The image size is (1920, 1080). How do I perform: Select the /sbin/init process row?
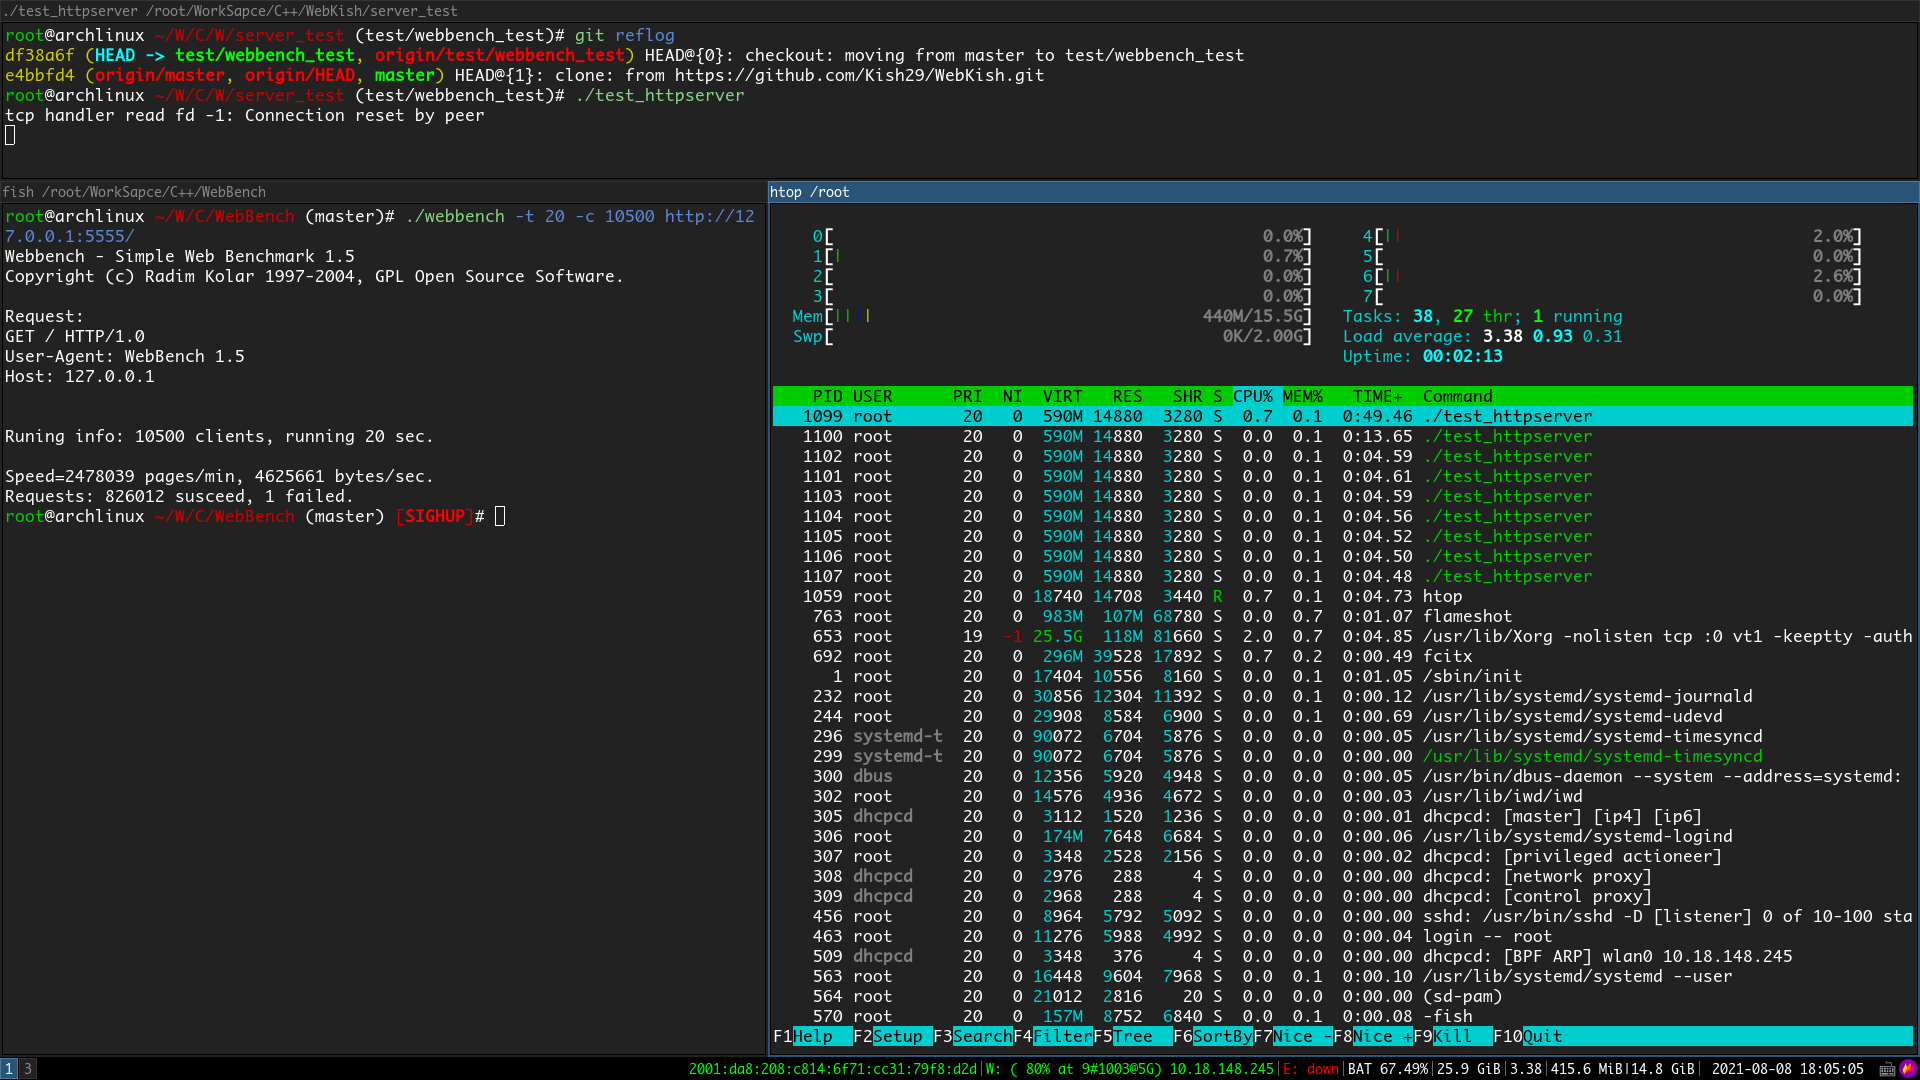pyautogui.click(x=1342, y=676)
